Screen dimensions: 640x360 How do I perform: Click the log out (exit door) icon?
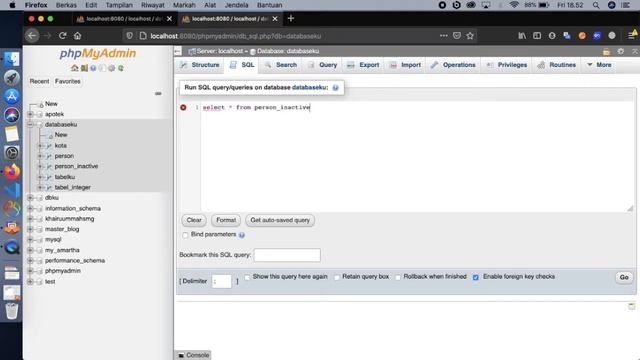coord(84,68)
